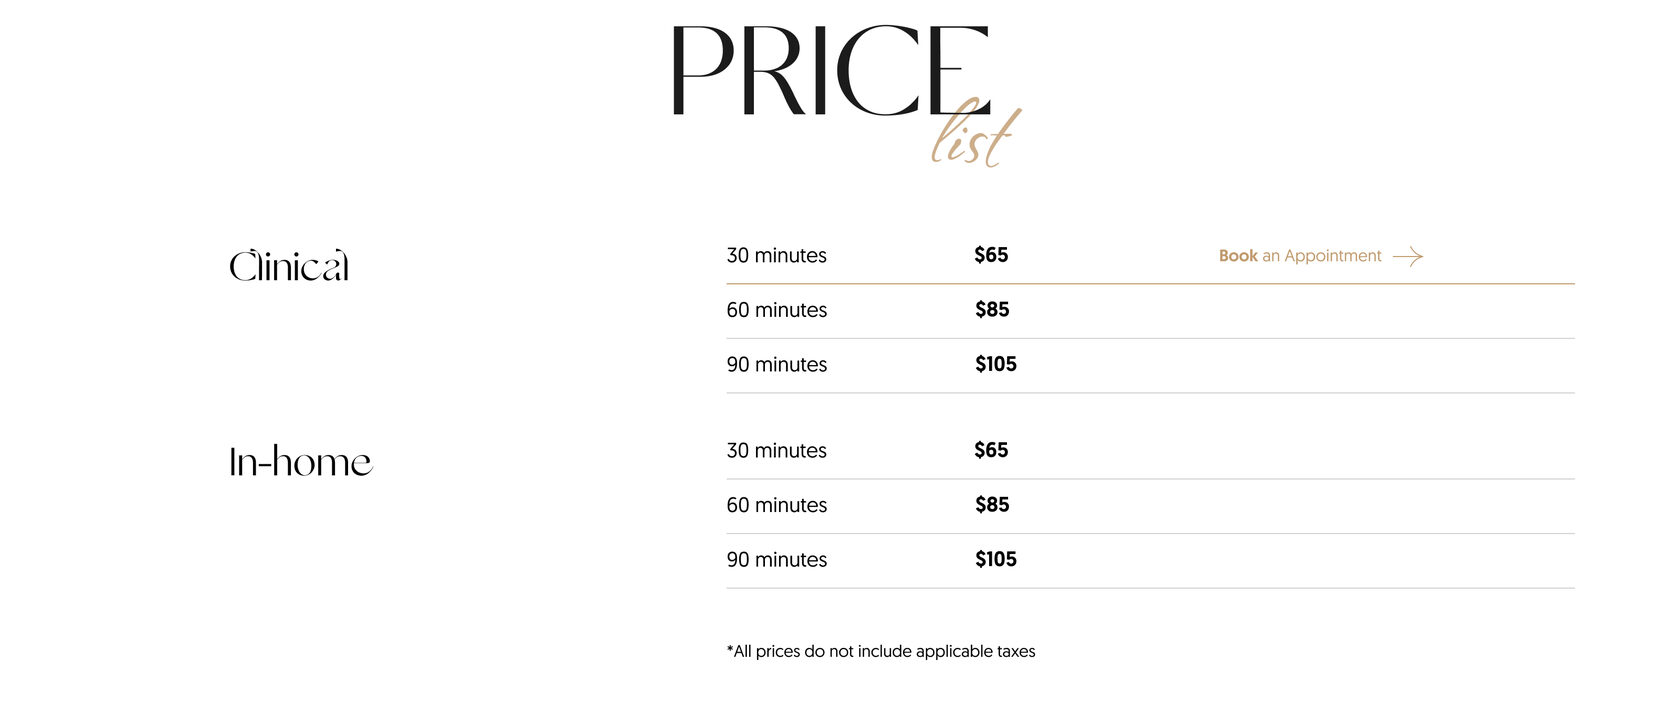The height and width of the screenshot is (703, 1680).
Task: Click the Clinical 60 minutes label
Action: pos(776,310)
